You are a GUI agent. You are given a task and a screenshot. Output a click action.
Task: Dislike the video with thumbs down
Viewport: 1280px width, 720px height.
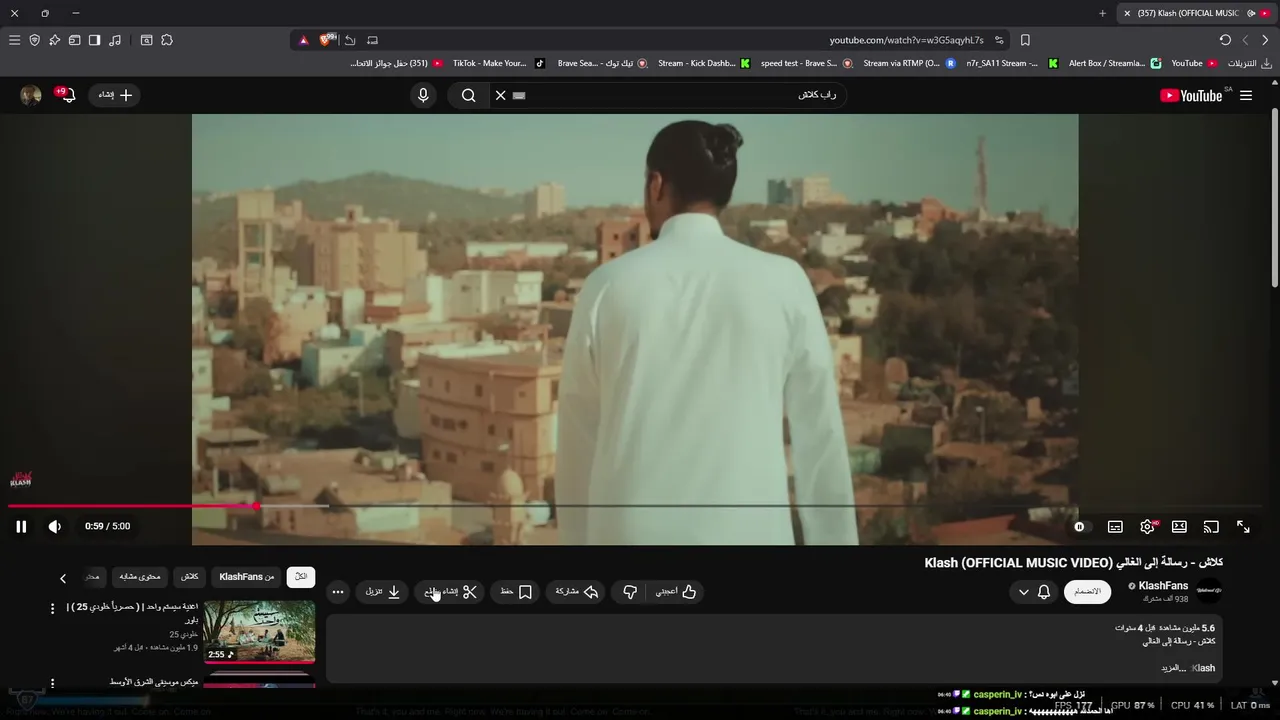pos(630,592)
